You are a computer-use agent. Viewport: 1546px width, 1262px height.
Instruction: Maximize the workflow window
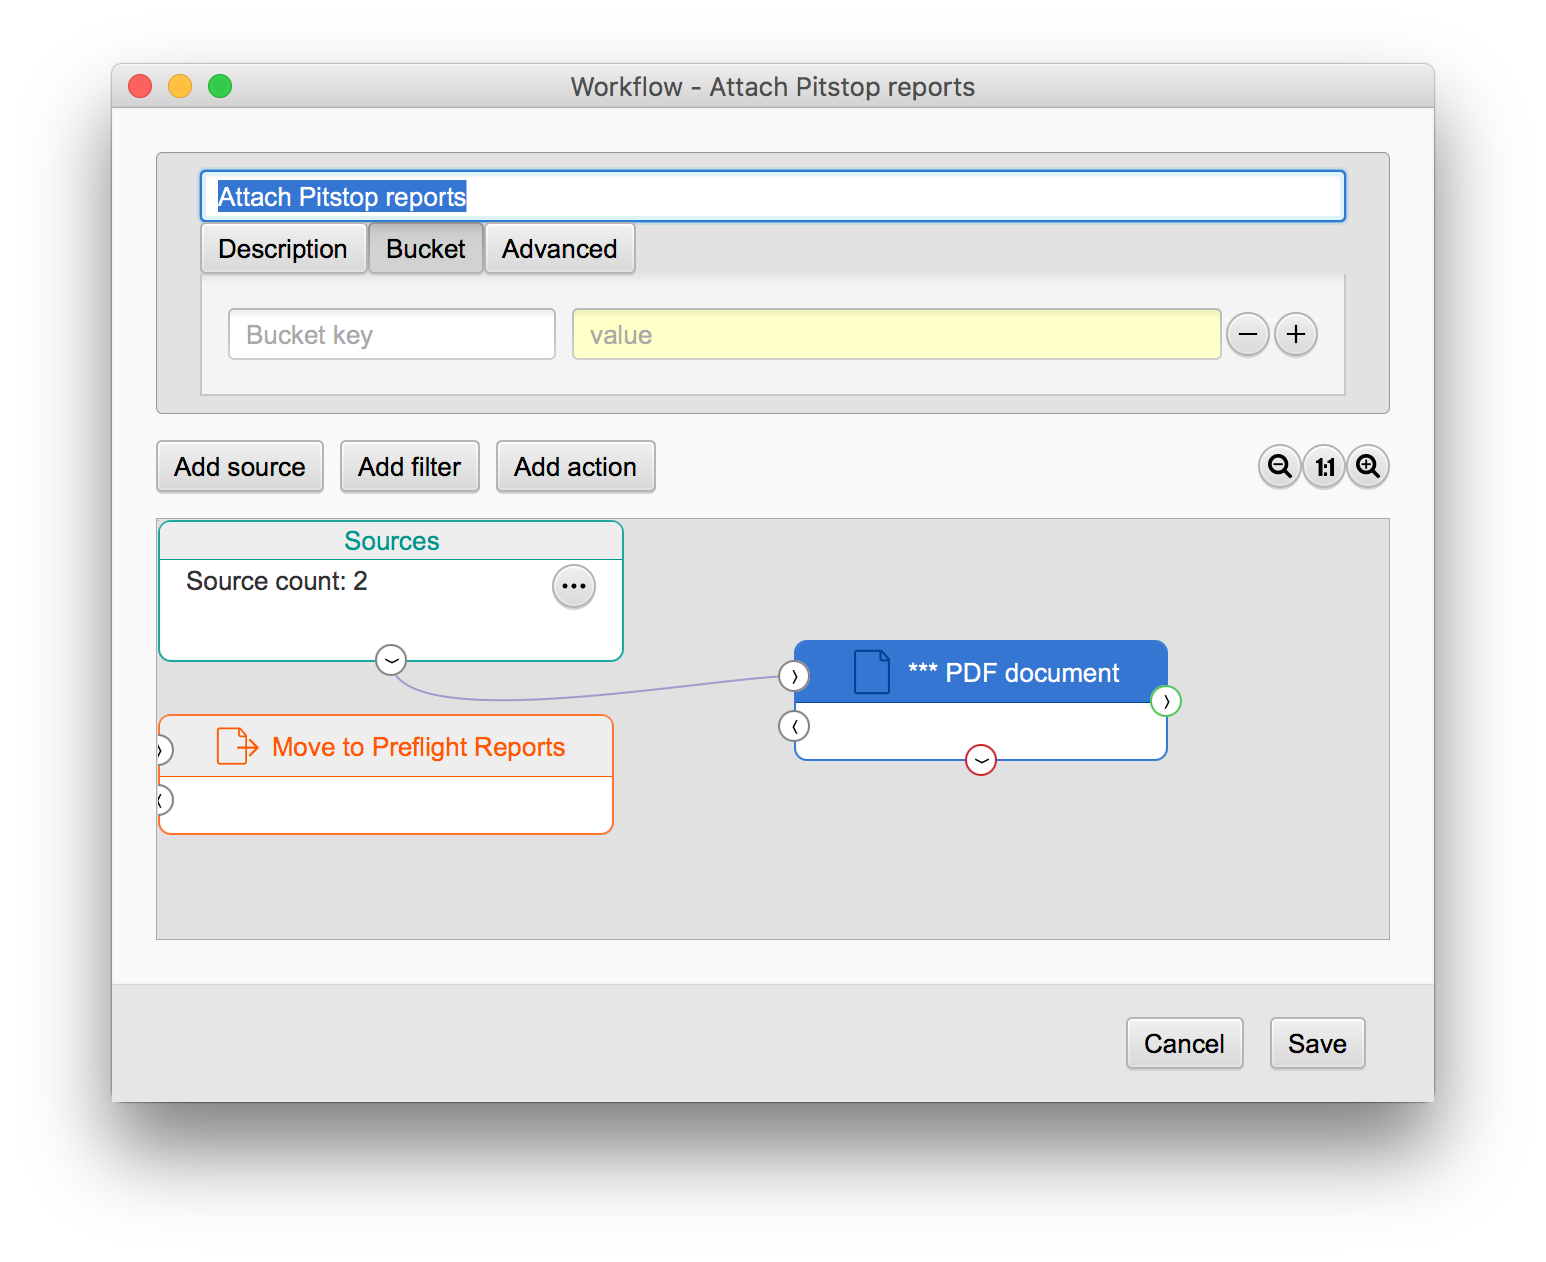point(220,86)
